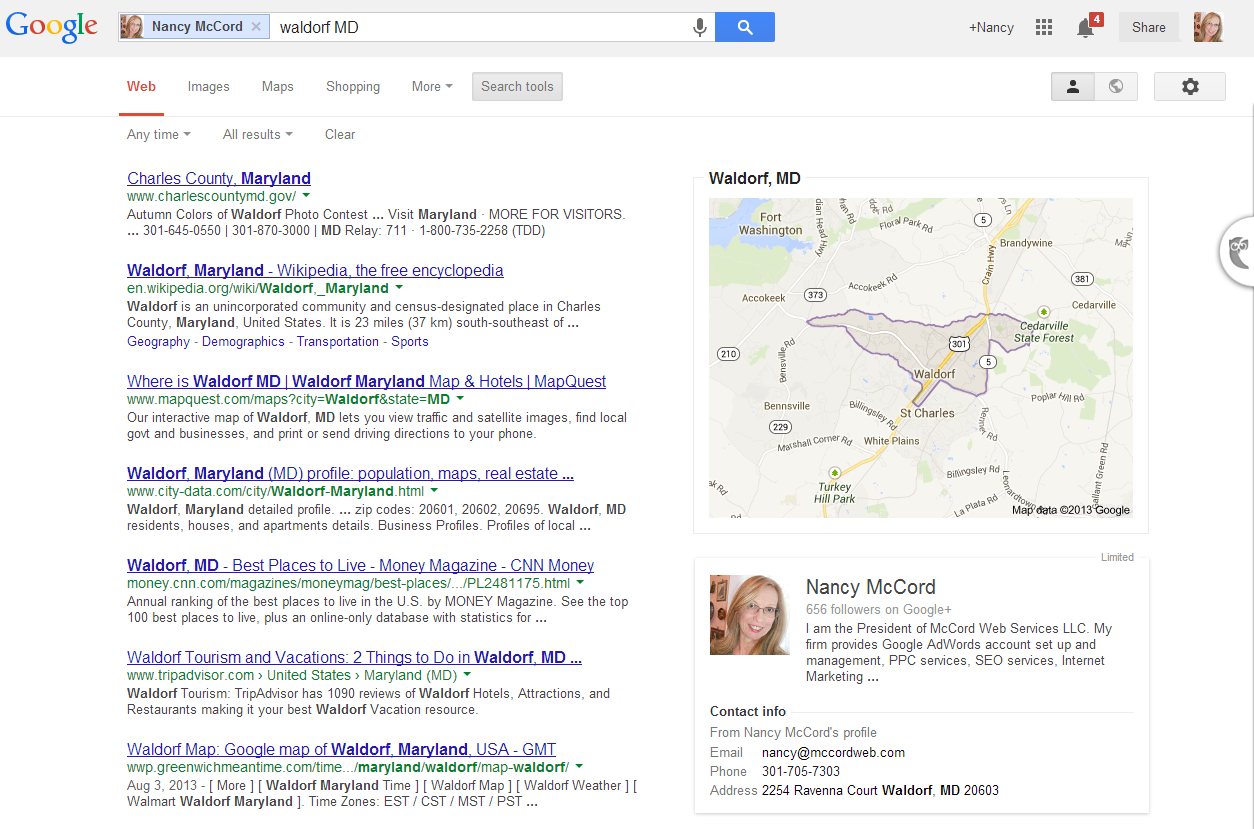
Task: Open the Demographics sitelink
Action: (x=243, y=341)
